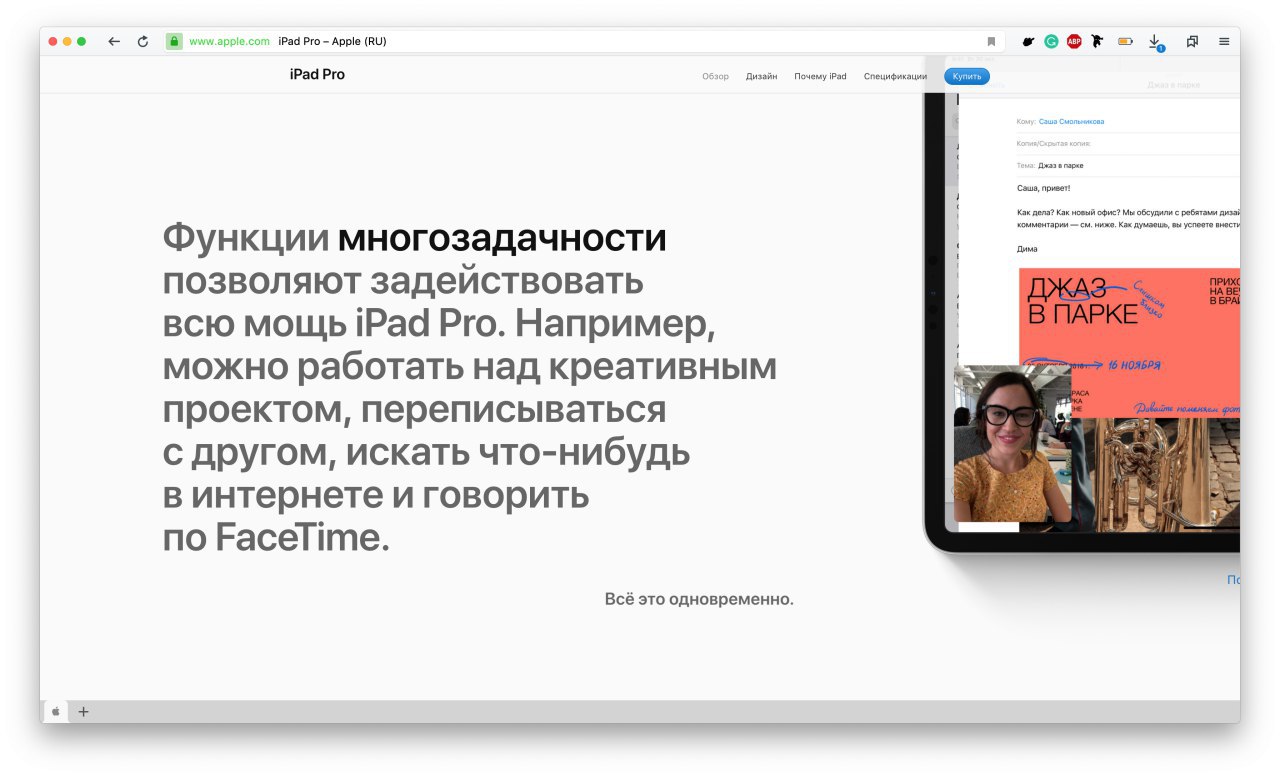Close the window with red button
Screen dimensions: 1280x776
53,41
